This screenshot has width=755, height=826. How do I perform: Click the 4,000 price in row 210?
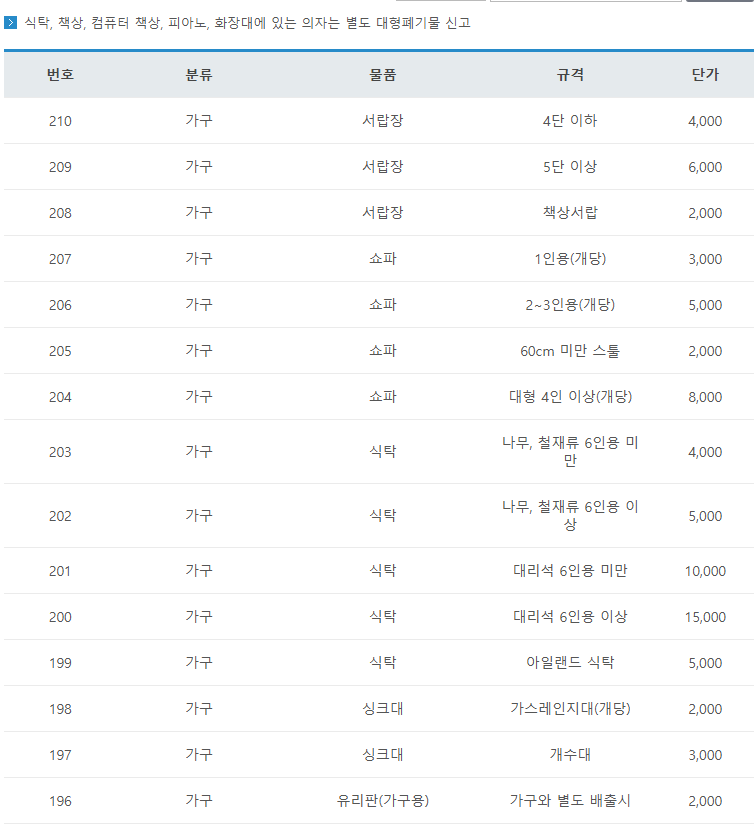pos(705,121)
